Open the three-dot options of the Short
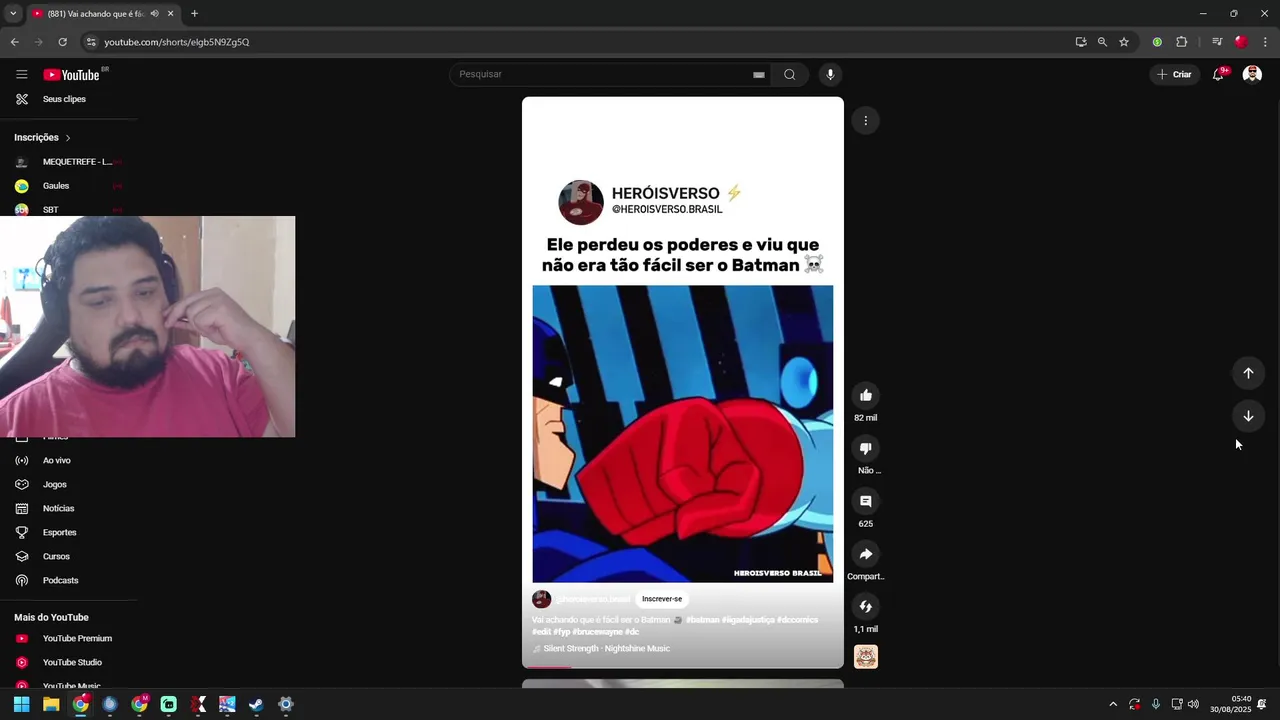 [866, 120]
